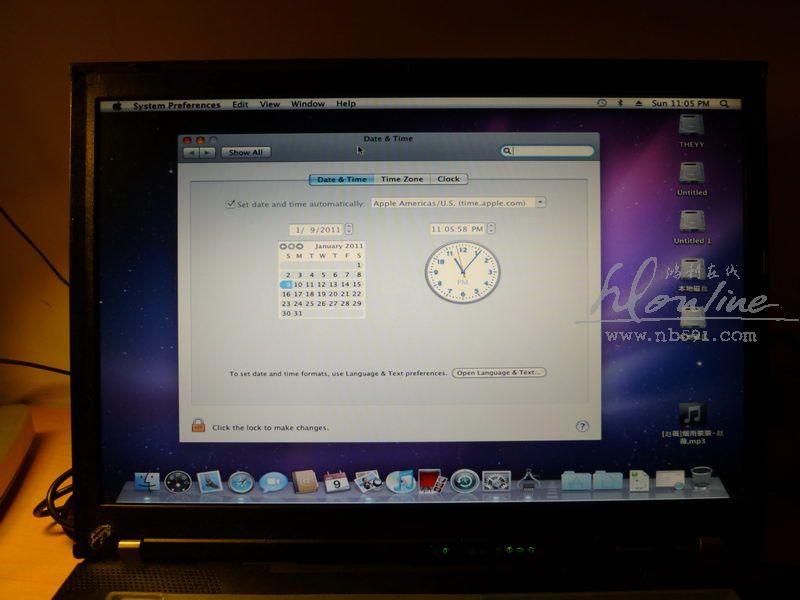Click the eject menu bar icon
The height and width of the screenshot is (600, 800).
click(638, 103)
